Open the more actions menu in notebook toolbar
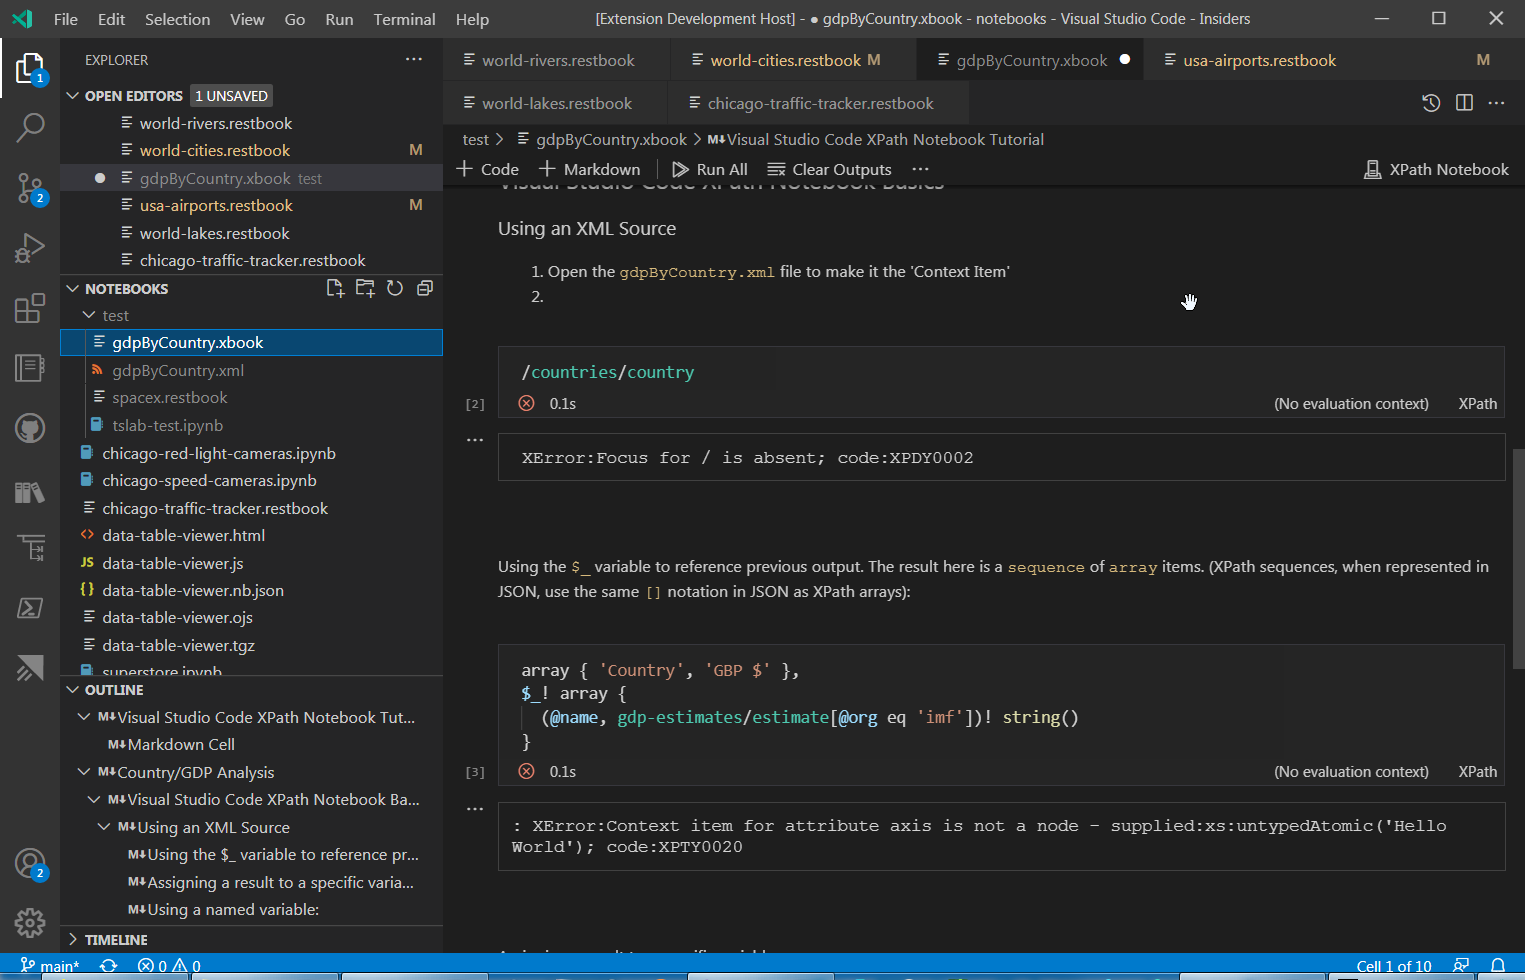The image size is (1525, 980). coord(920,169)
